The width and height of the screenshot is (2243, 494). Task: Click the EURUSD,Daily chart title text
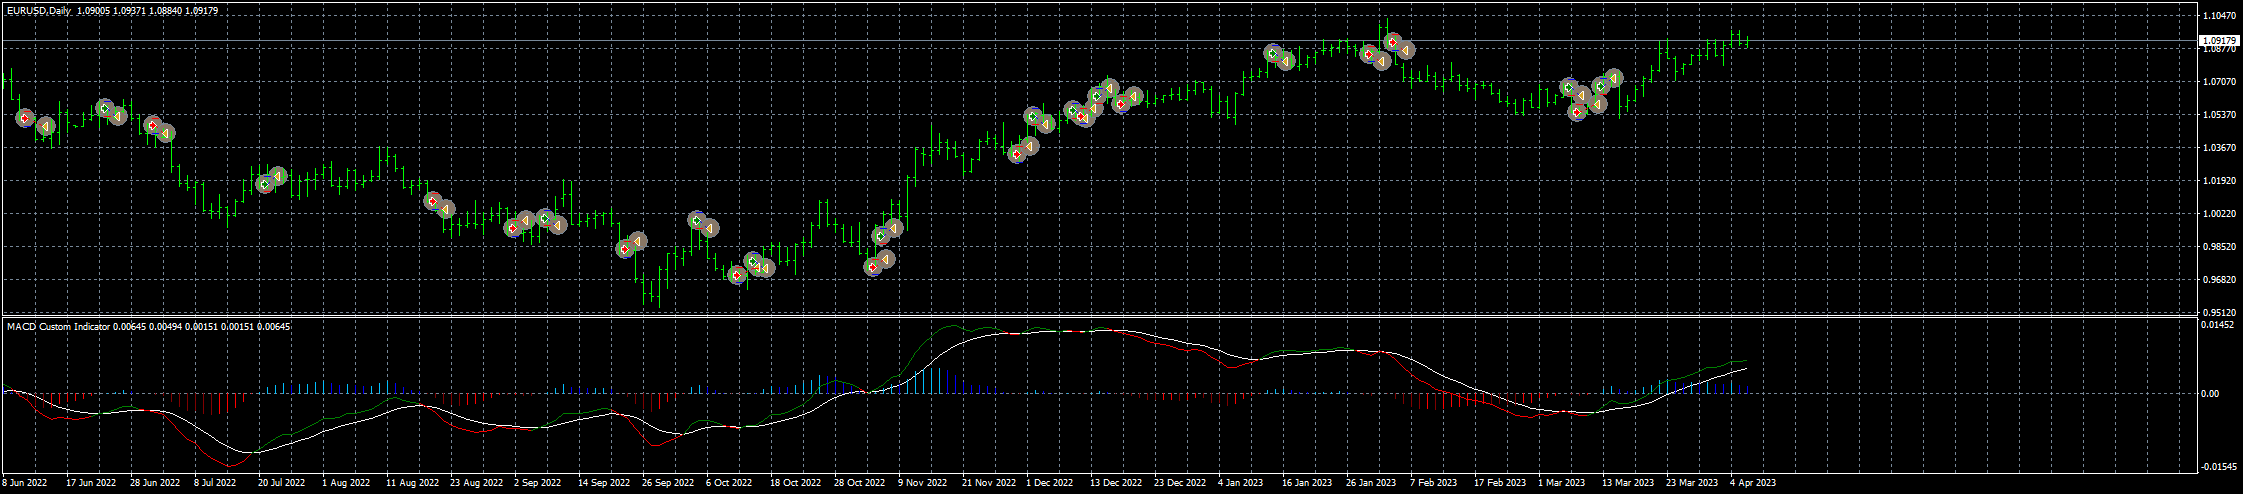[38, 10]
